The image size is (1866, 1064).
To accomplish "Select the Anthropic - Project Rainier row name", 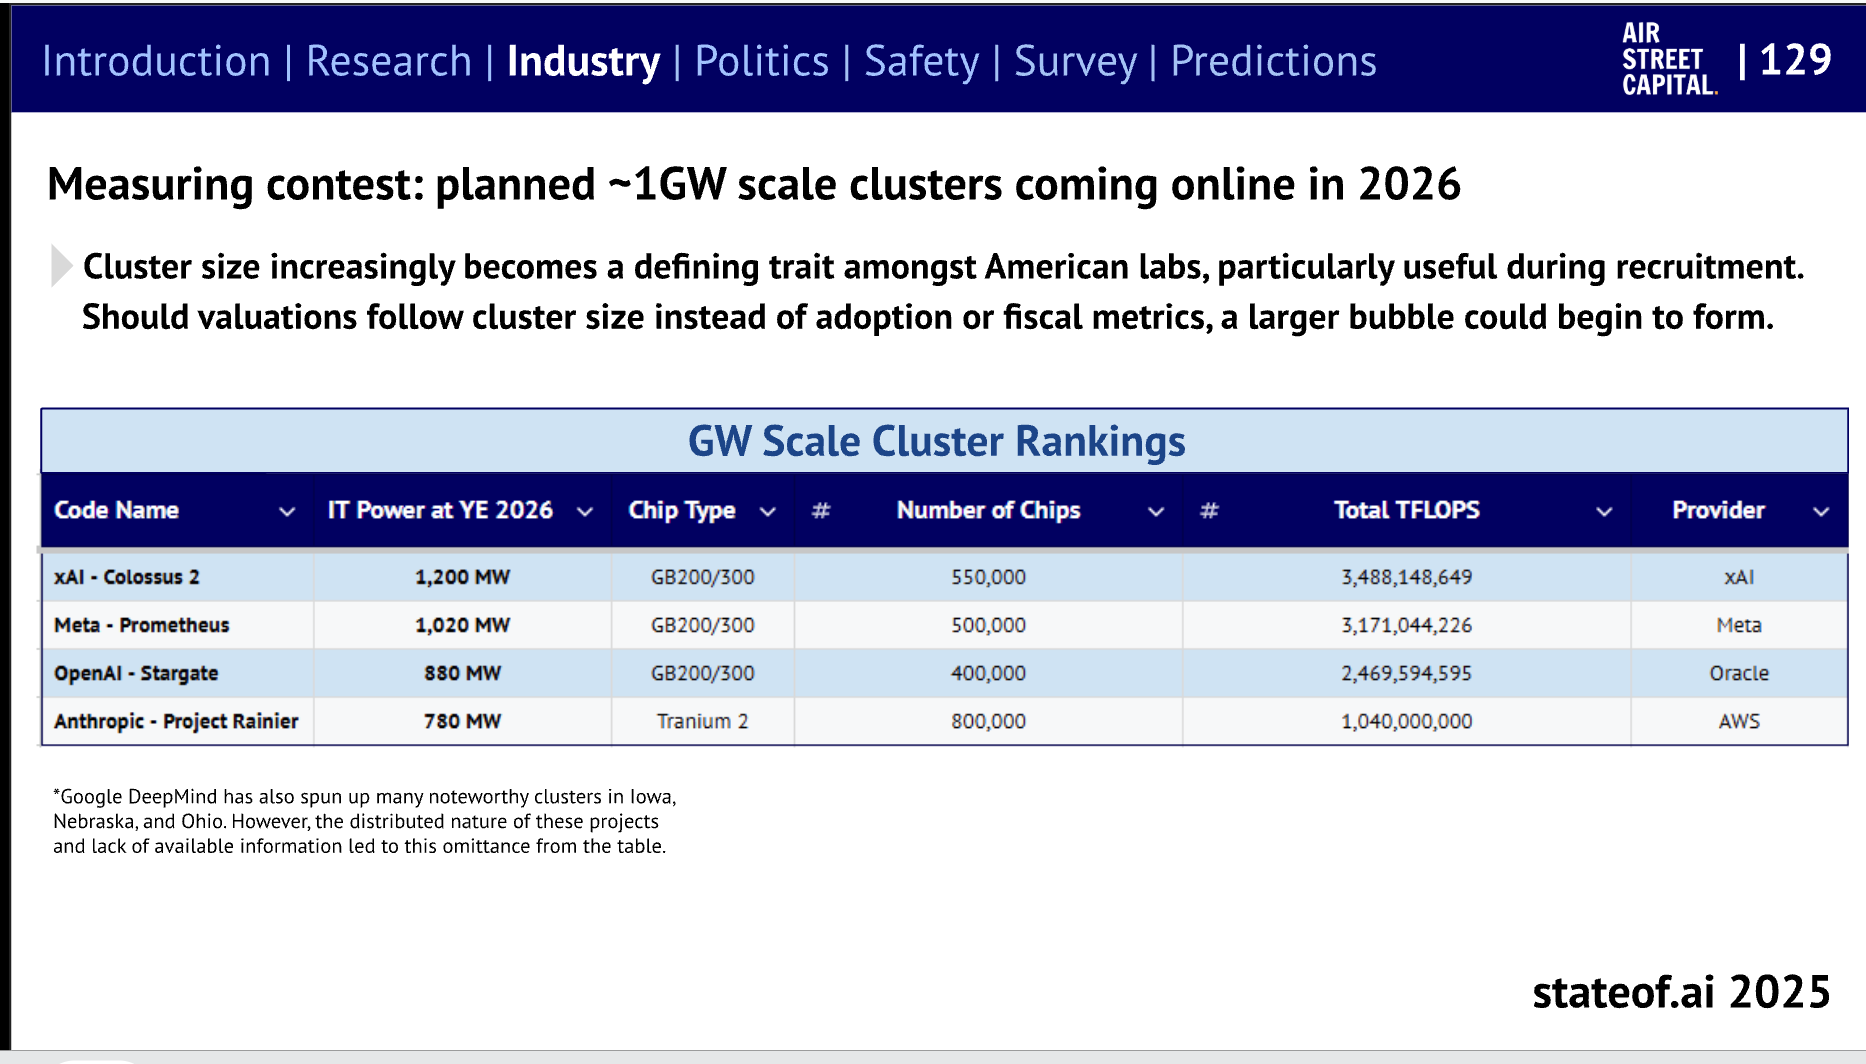I will pyautogui.click(x=176, y=721).
